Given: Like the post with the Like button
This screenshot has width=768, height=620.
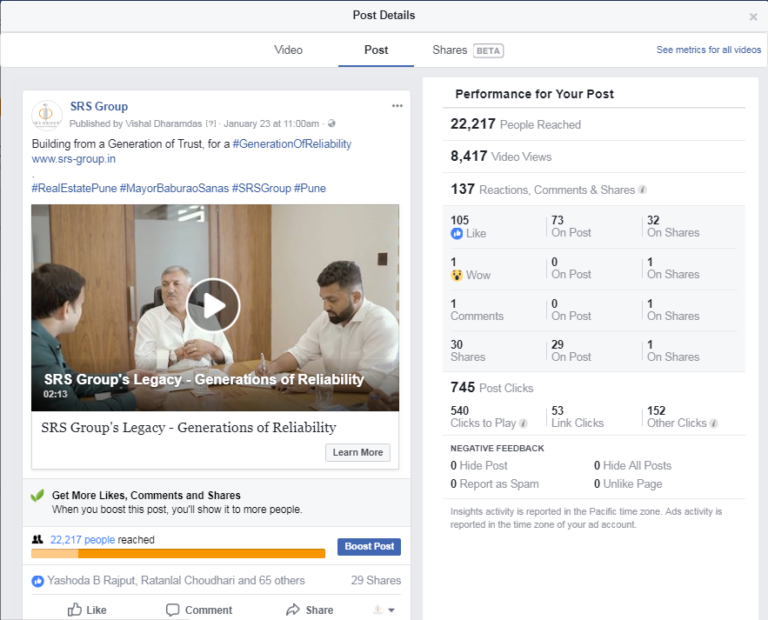Looking at the screenshot, I should [x=87, y=610].
